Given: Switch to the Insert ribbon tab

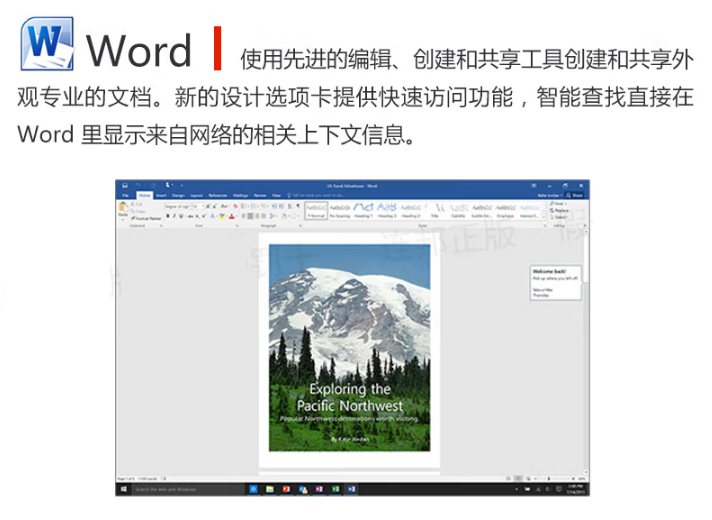Looking at the screenshot, I should point(161,195).
